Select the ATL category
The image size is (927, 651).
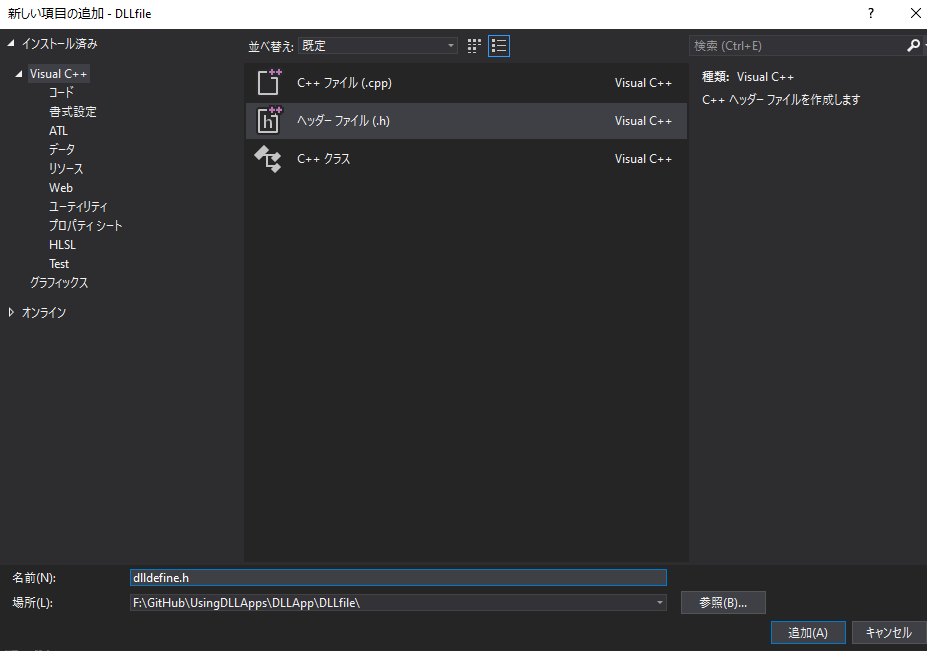coord(58,131)
